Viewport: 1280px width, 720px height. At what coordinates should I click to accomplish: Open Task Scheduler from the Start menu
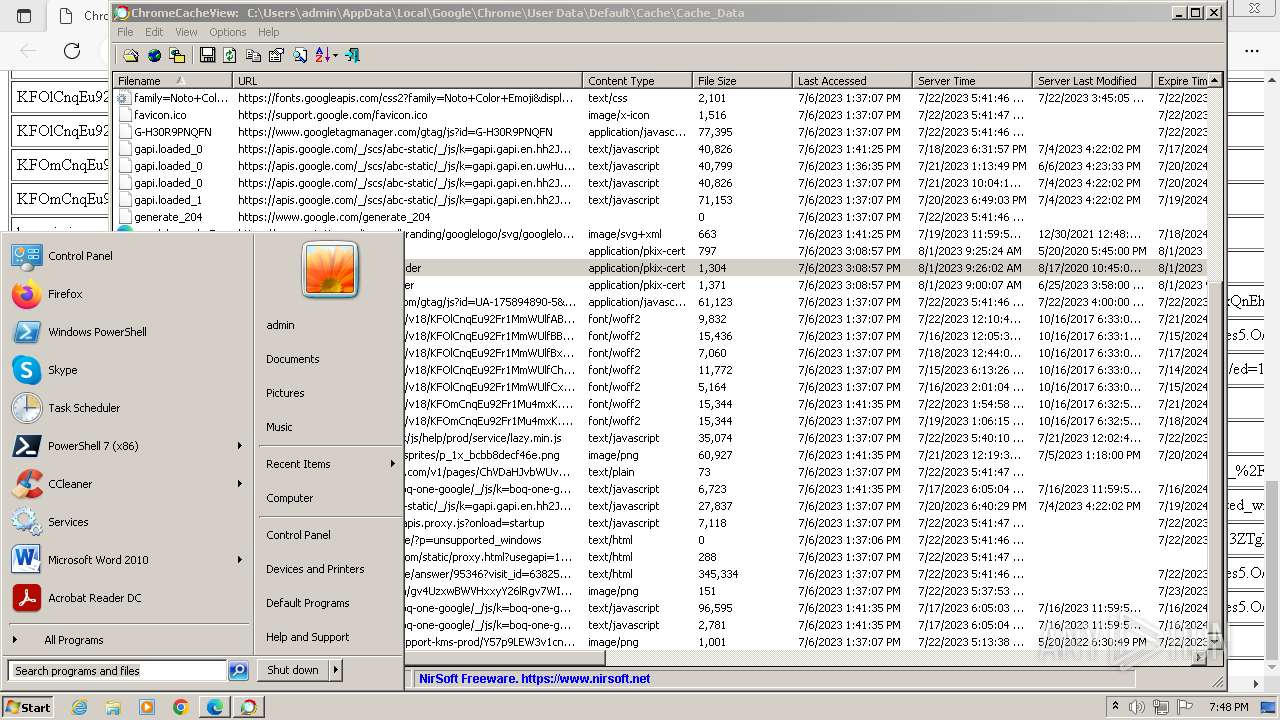point(127,408)
